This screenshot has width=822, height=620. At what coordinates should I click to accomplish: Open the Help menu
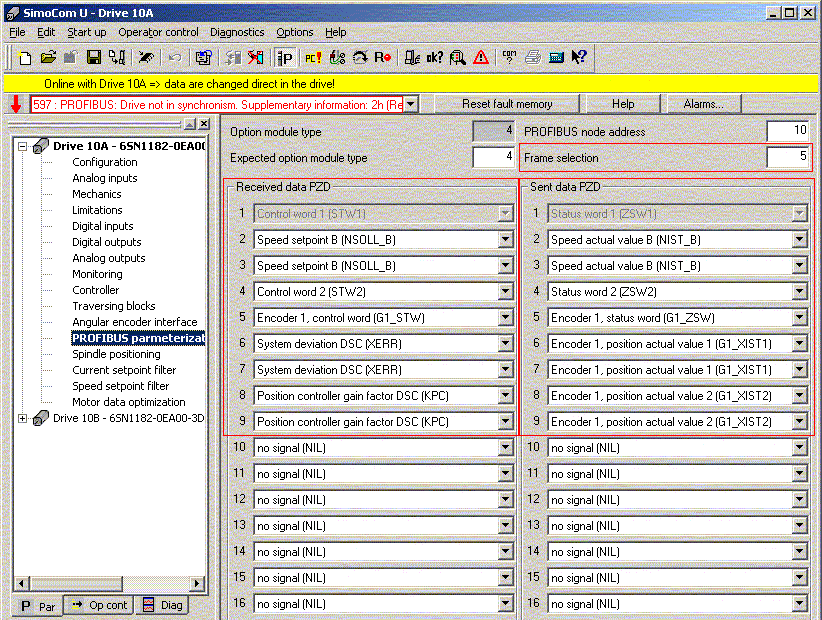[x=336, y=32]
